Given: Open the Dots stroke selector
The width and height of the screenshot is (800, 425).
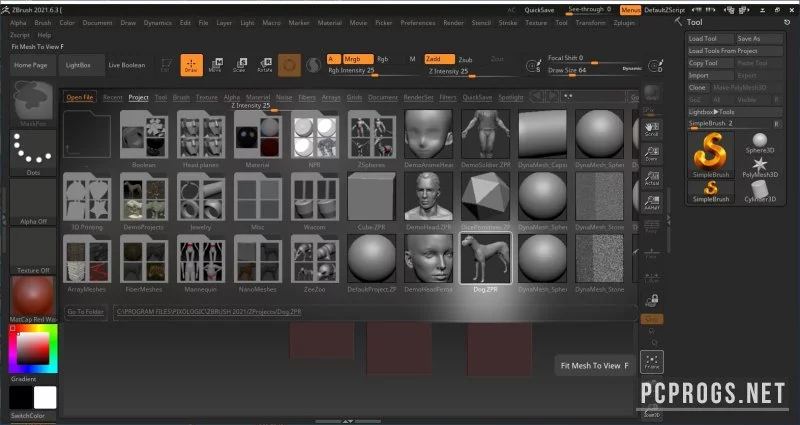Looking at the screenshot, I should (33, 152).
